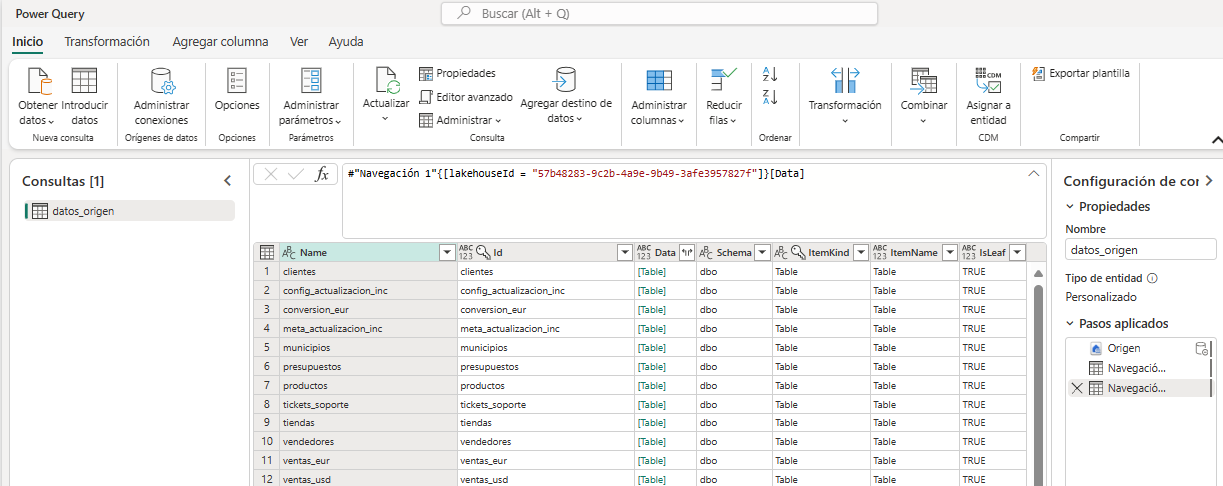Open the Obtener datos menu

tap(38, 97)
